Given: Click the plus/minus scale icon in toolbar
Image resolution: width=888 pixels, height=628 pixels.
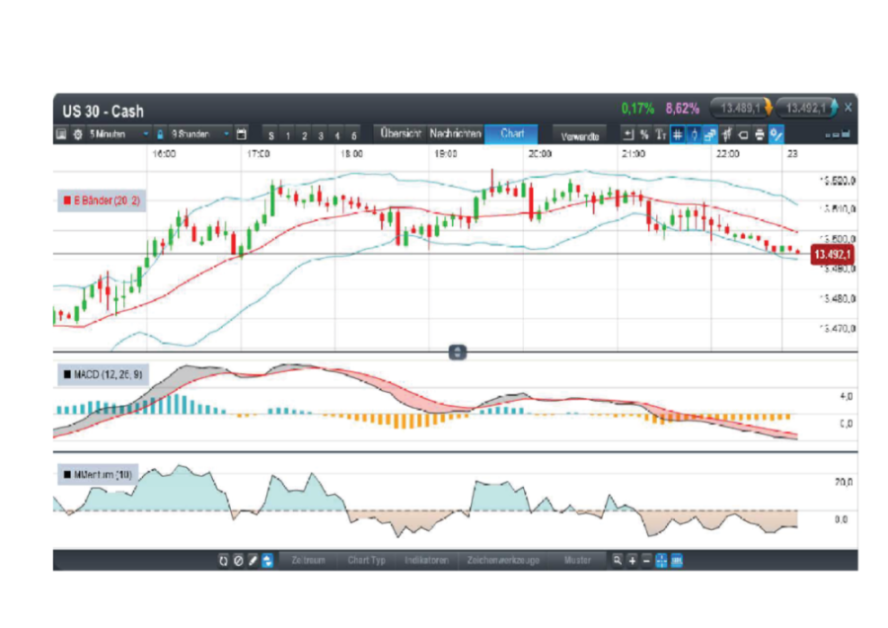Looking at the screenshot, I should coord(628,134).
